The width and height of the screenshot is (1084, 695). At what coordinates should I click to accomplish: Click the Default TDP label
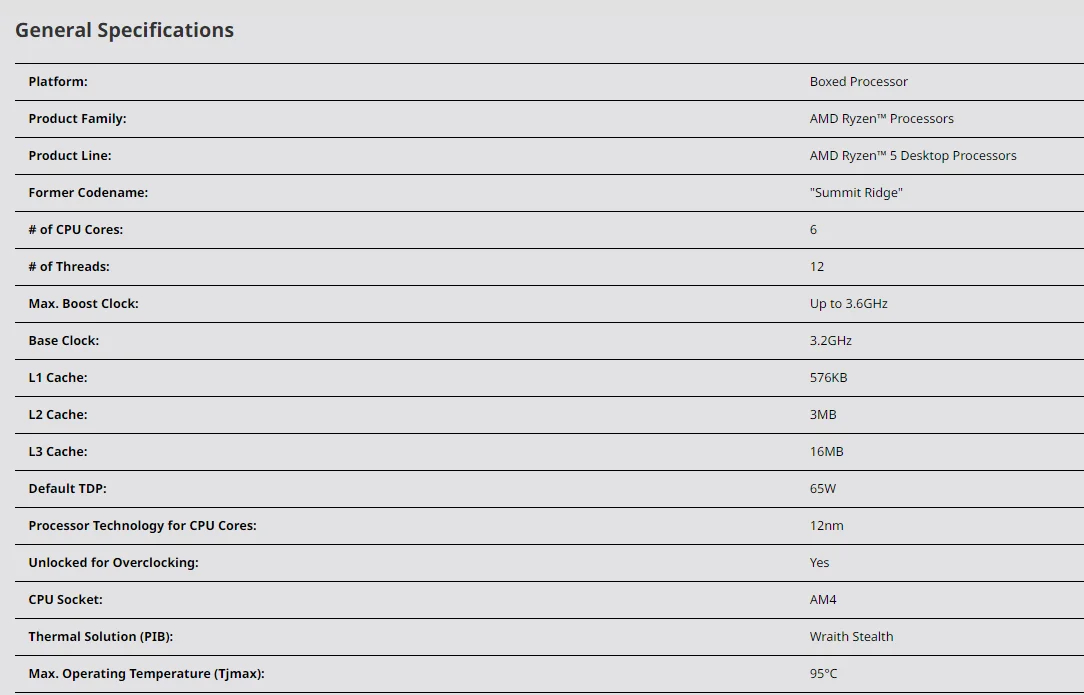pos(67,489)
